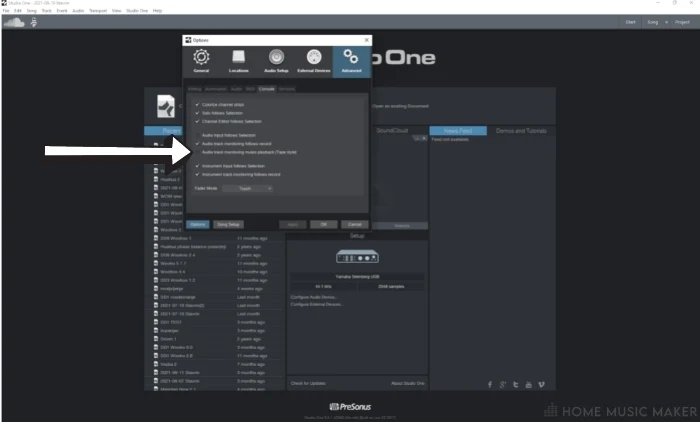Open the Facebook link icon
700x422 pixels.
tap(490, 384)
